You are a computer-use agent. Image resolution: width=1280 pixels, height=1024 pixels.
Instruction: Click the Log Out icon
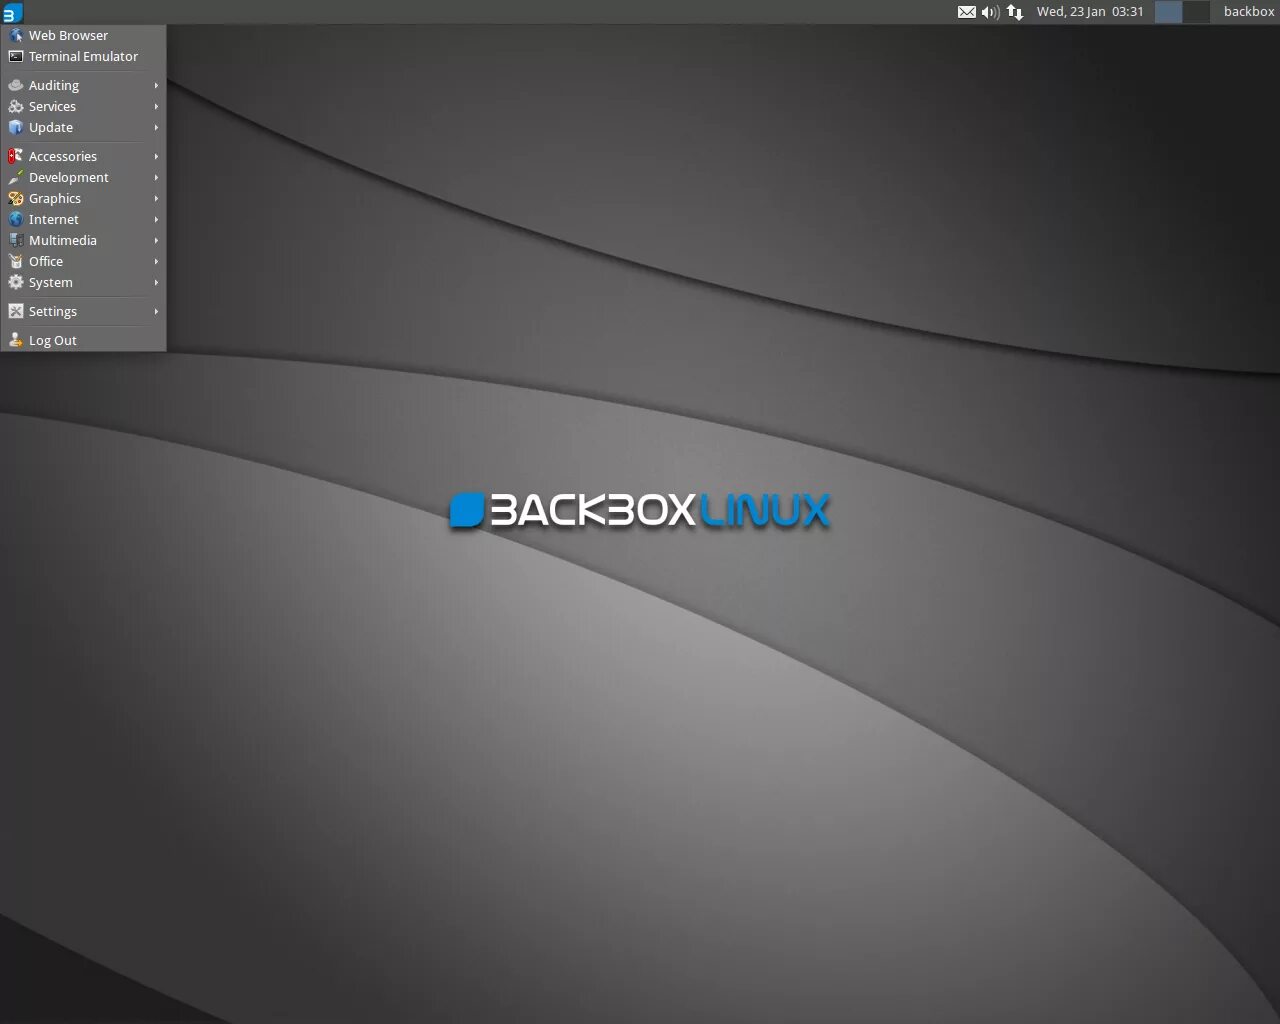15,340
